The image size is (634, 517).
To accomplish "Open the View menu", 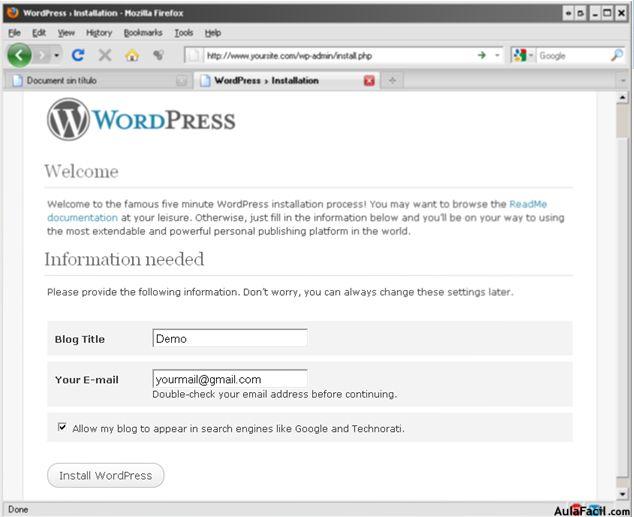I will [66, 33].
